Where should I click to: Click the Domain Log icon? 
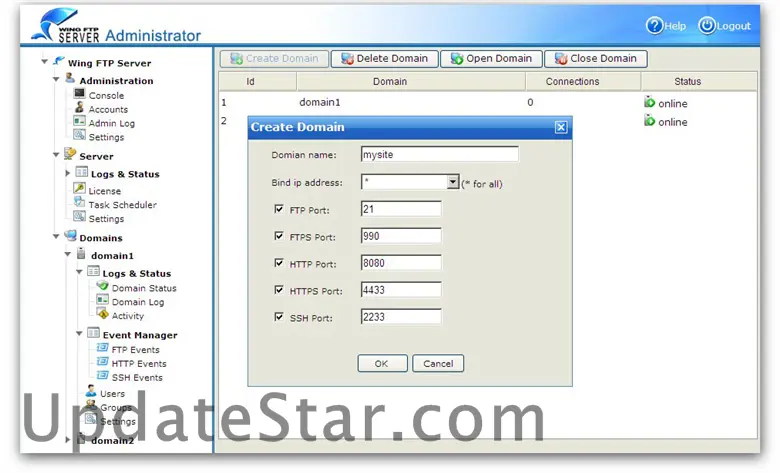click(102, 300)
